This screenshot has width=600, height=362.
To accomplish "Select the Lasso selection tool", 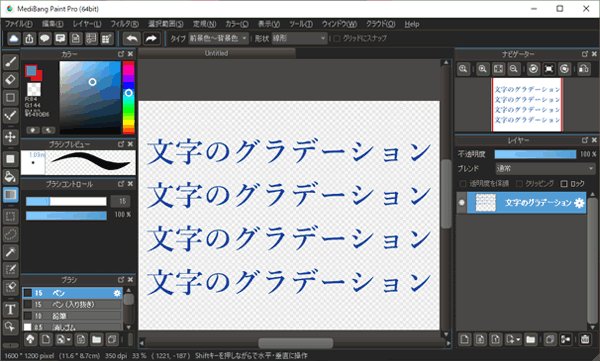I will [10, 234].
